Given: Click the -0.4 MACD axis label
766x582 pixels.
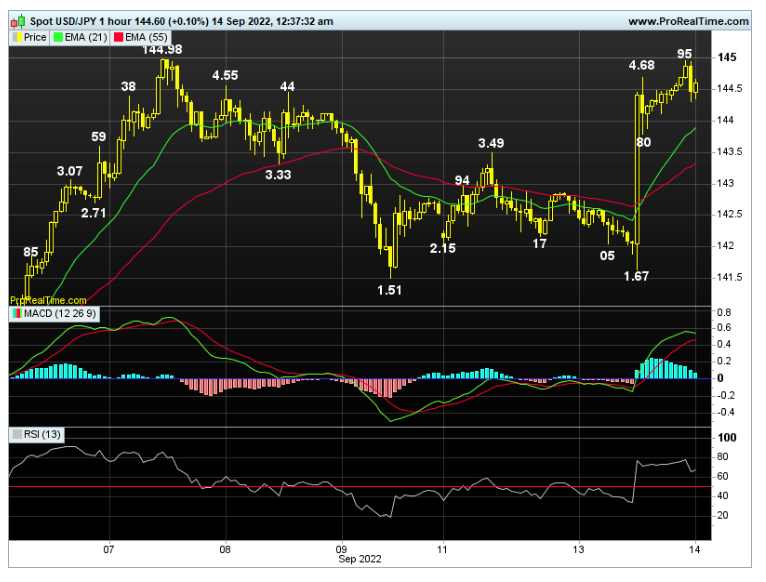Looking at the screenshot, I should pyautogui.click(x=723, y=412).
